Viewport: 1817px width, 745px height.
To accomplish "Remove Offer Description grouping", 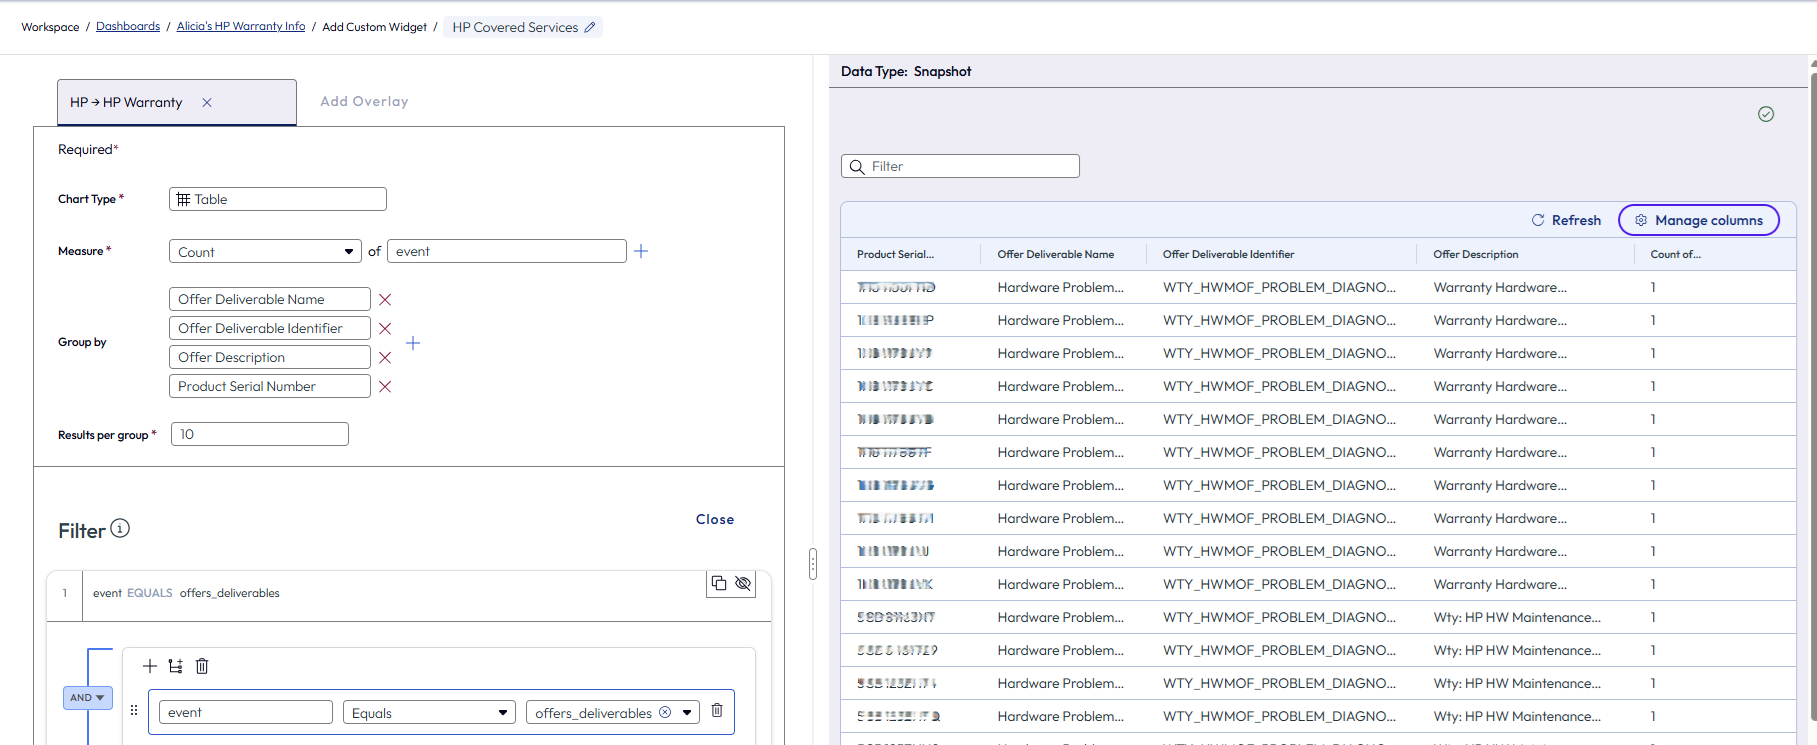I will [x=385, y=357].
